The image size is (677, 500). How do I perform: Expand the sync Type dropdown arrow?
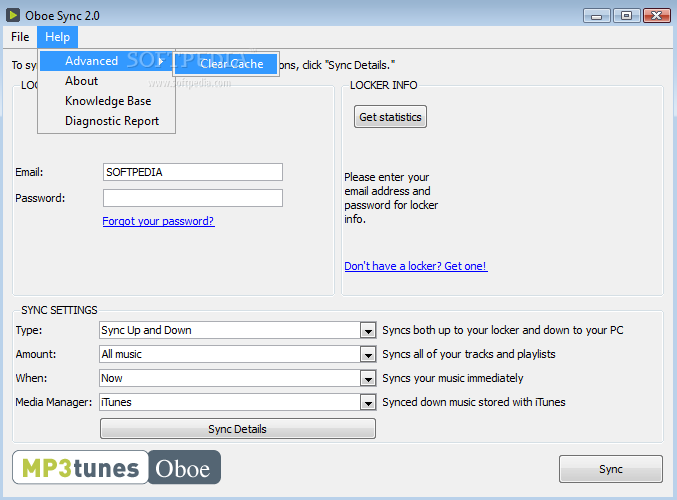click(368, 331)
